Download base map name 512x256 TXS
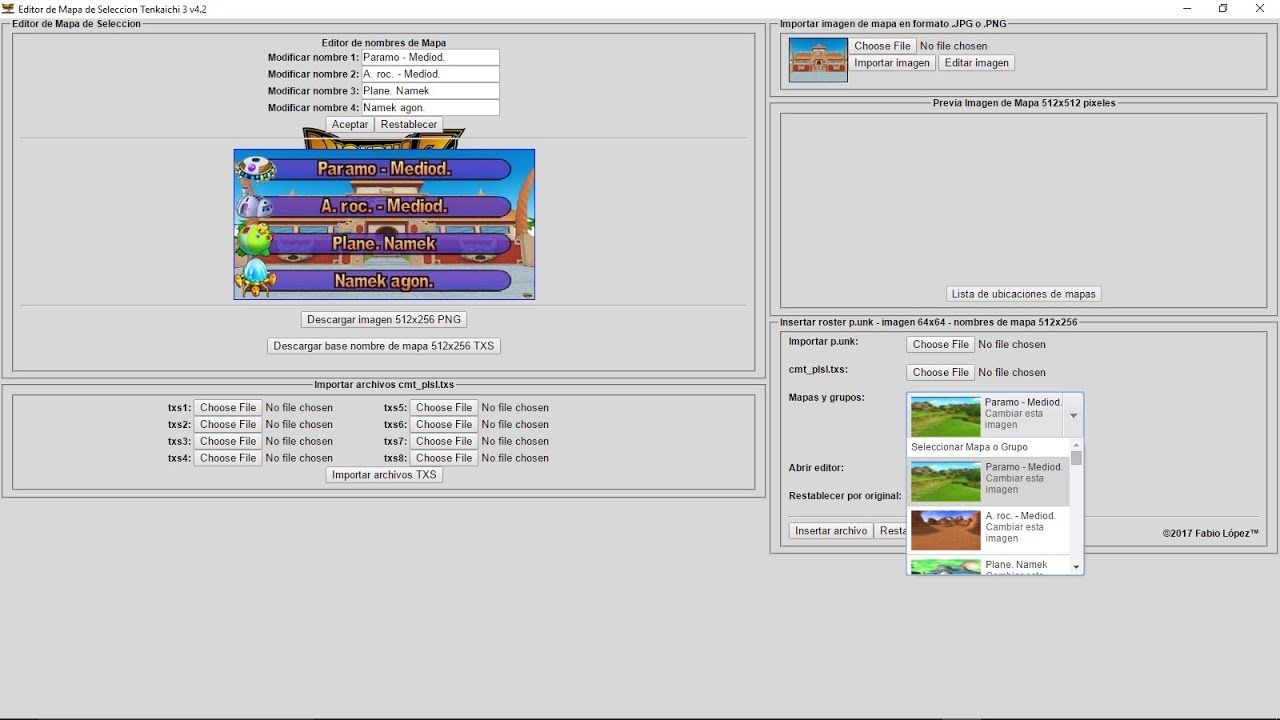Image resolution: width=1280 pixels, height=720 pixels. 384,346
